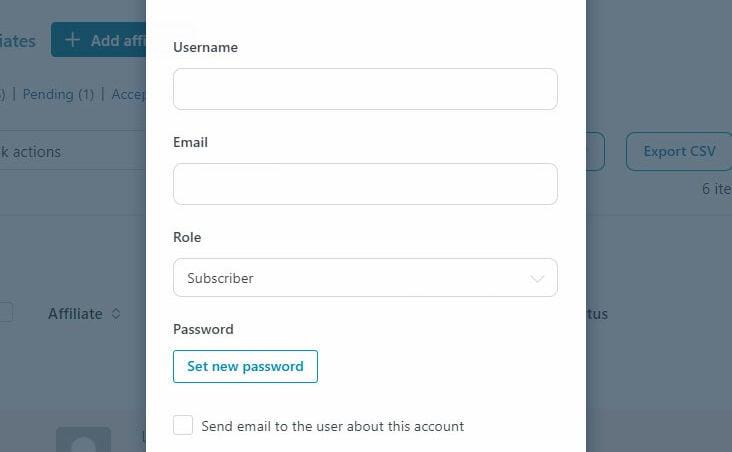Click the Password field label
This screenshot has height=452, width=732.
click(x=203, y=329)
